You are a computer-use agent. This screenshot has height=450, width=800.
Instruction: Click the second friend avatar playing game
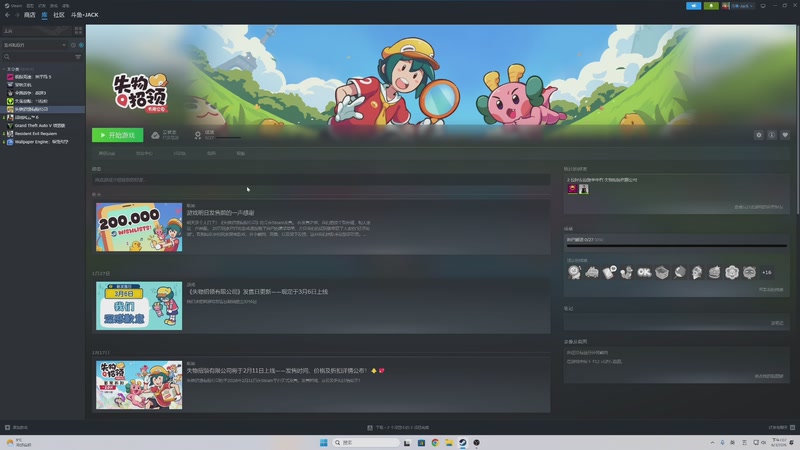pos(584,189)
